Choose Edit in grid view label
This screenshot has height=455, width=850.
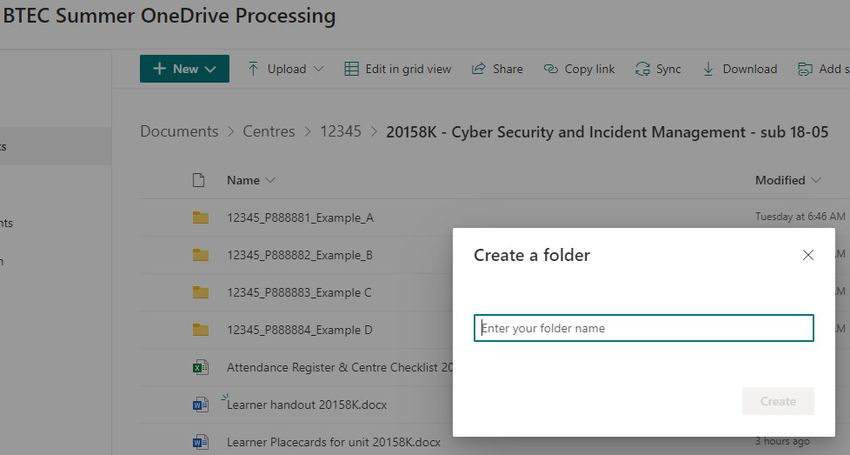coord(408,69)
